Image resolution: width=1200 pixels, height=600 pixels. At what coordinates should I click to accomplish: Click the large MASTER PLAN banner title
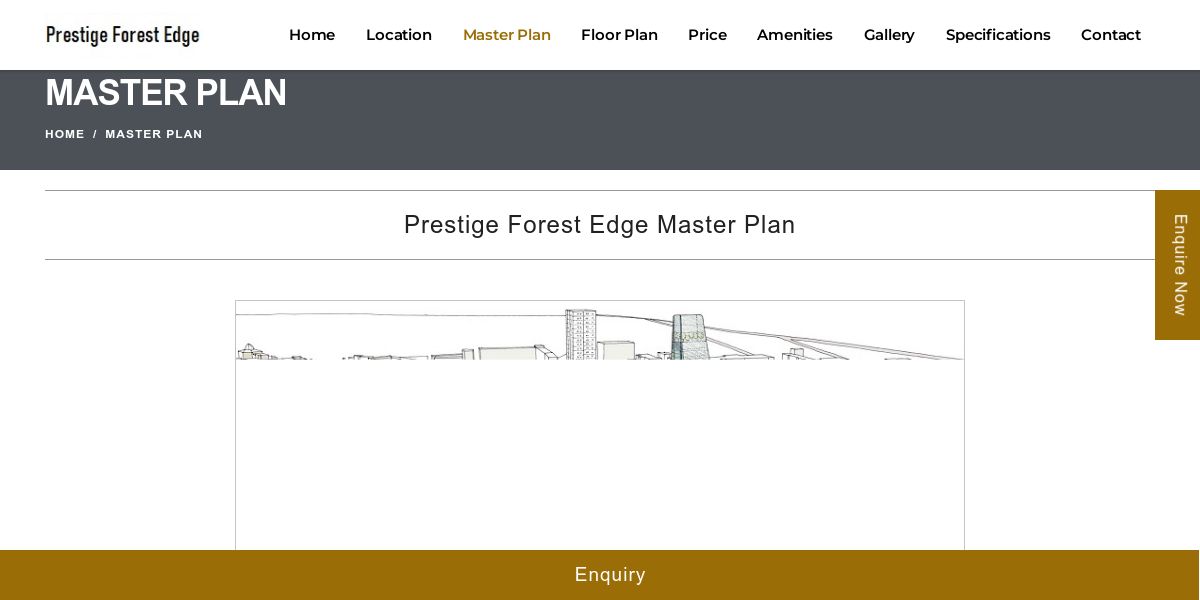[x=166, y=93]
